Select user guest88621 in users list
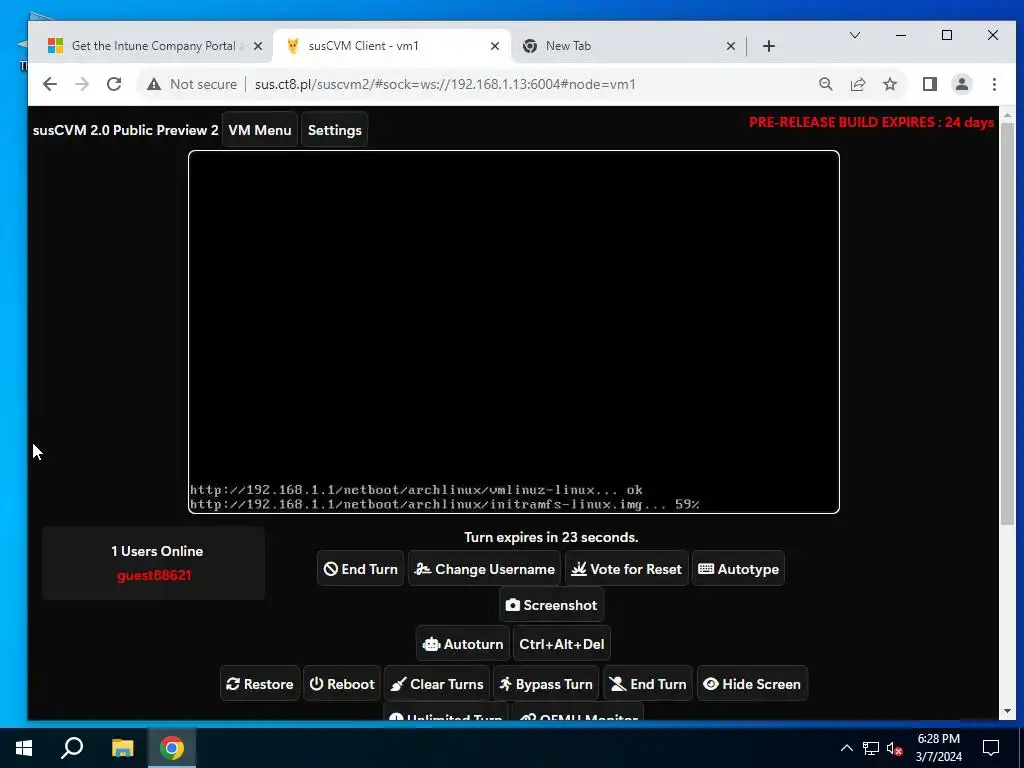The width and height of the screenshot is (1024, 768). 154,575
